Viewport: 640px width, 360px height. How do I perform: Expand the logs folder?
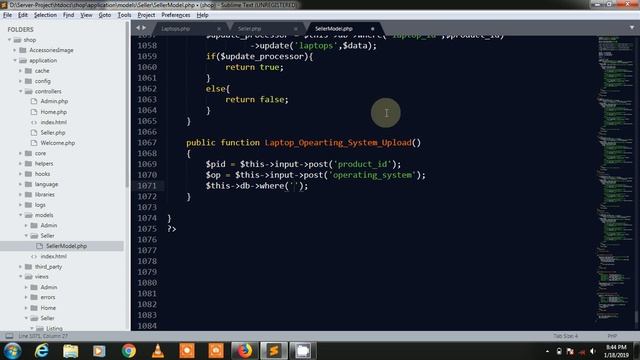[20, 204]
